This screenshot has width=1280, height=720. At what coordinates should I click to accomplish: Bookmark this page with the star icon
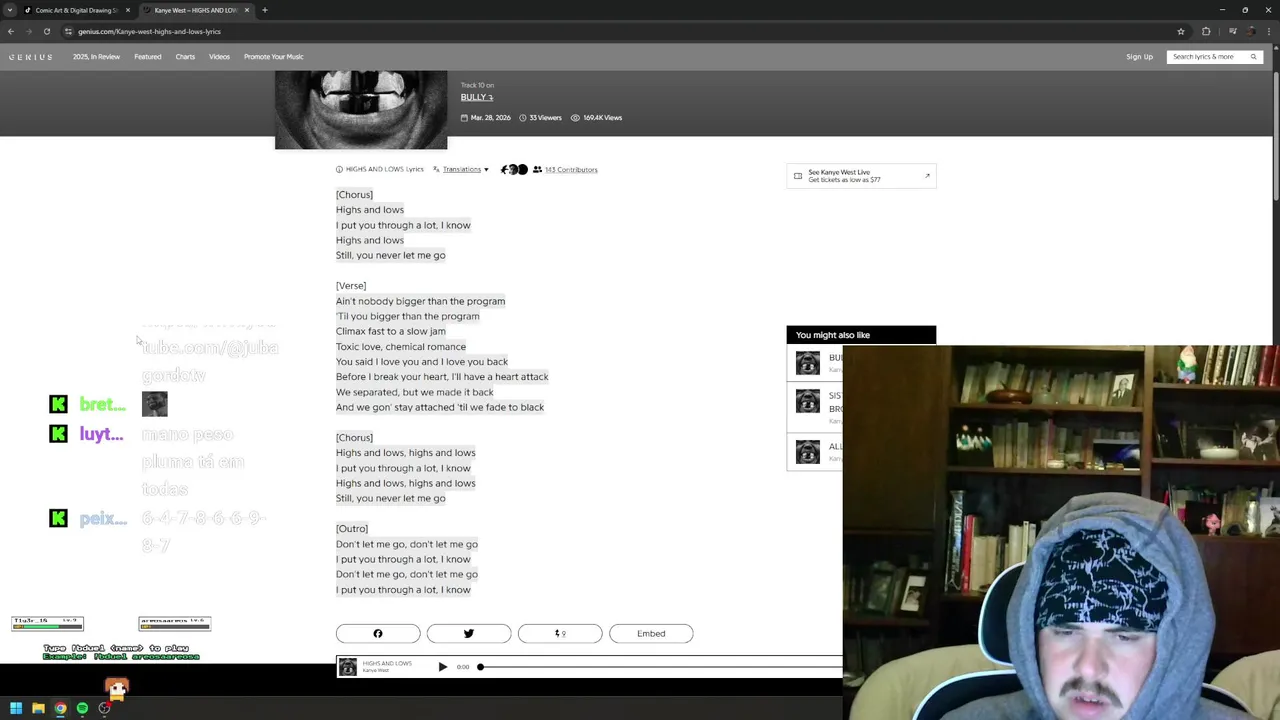point(1181,31)
